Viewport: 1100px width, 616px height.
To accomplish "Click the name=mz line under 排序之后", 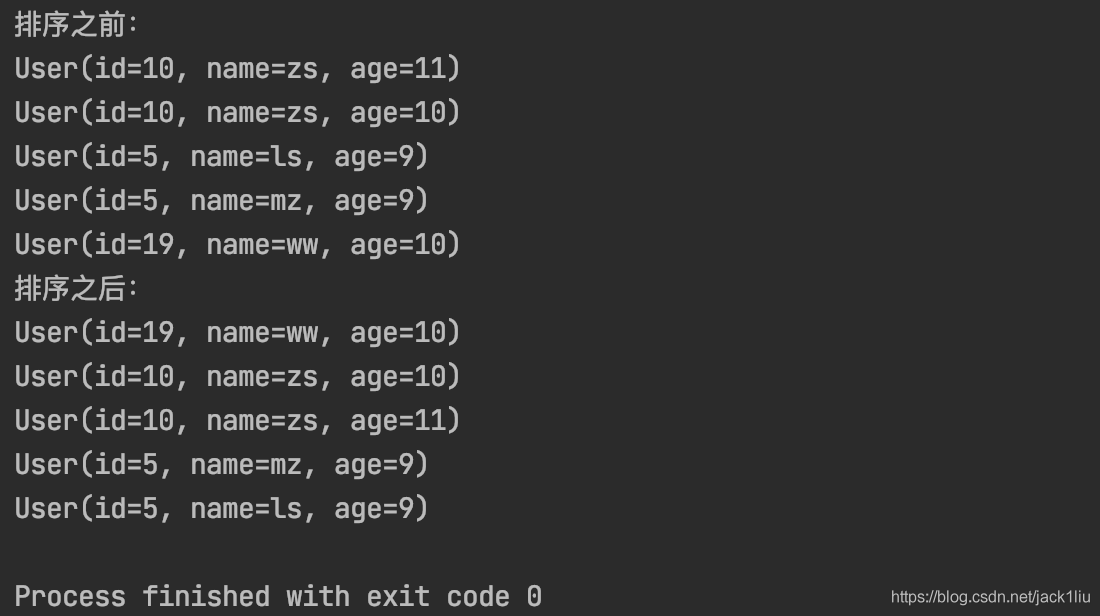I will coord(221,465).
